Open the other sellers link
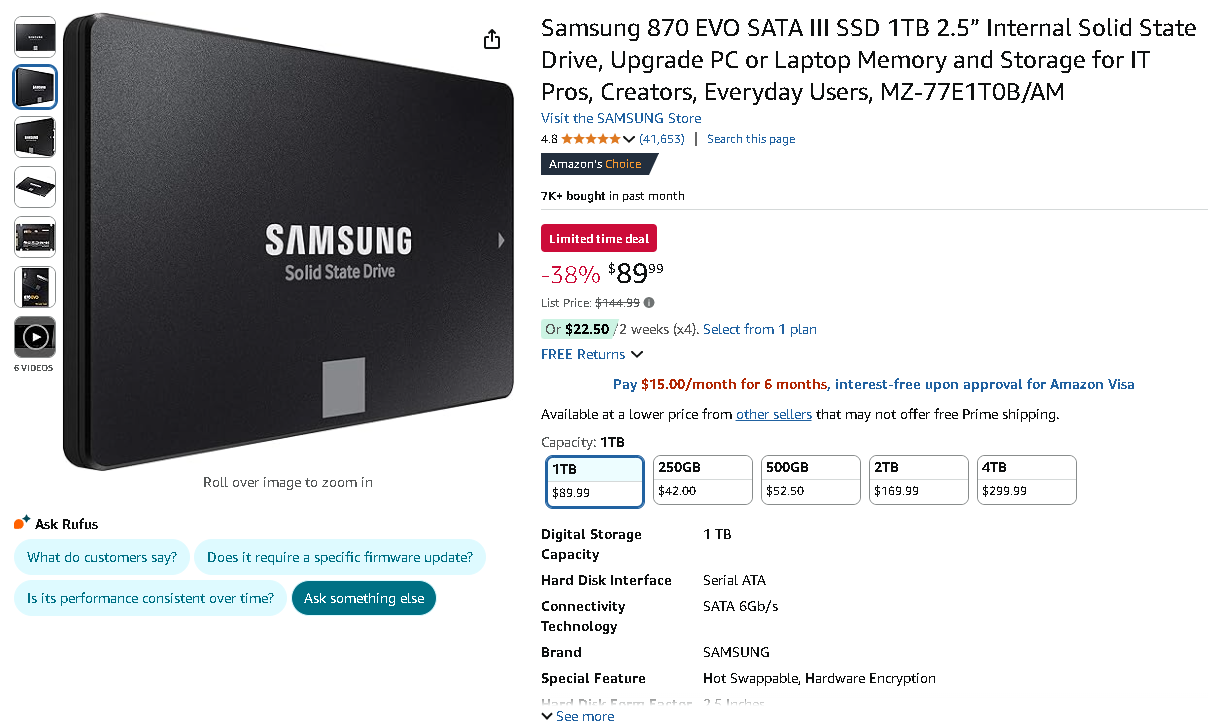 773,413
